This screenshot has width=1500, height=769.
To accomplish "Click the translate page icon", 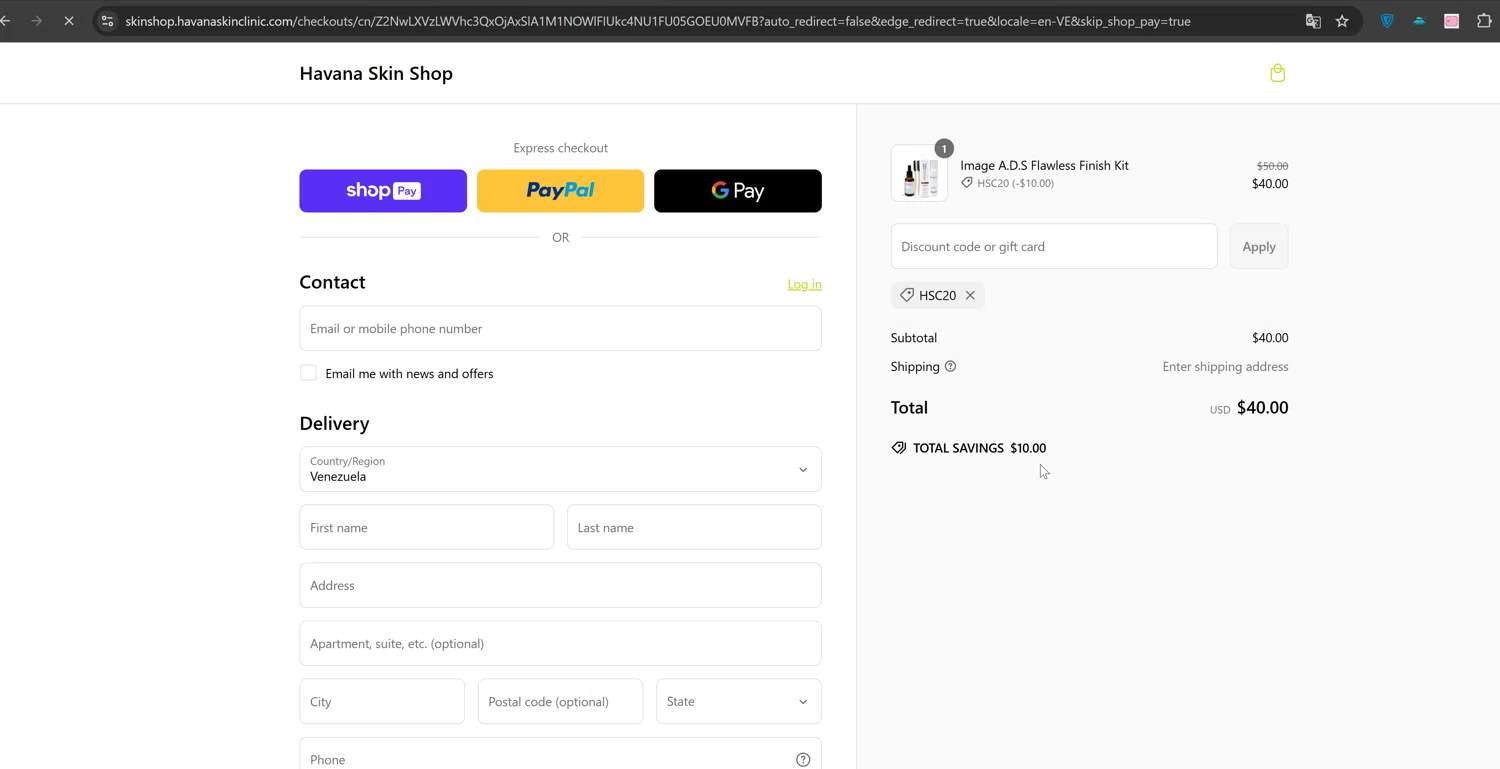I will point(1313,21).
